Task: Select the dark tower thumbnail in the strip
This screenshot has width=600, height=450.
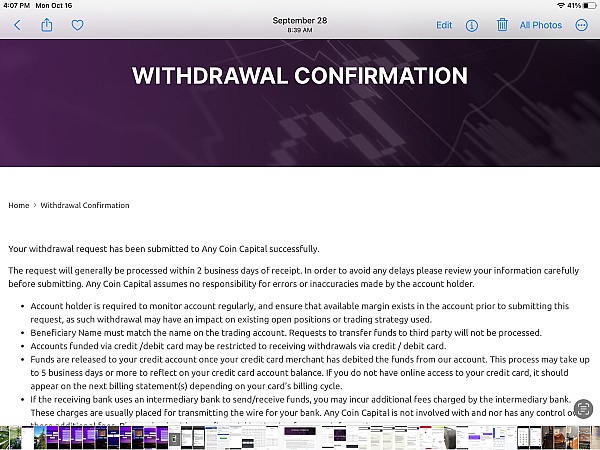Action: coord(449,438)
